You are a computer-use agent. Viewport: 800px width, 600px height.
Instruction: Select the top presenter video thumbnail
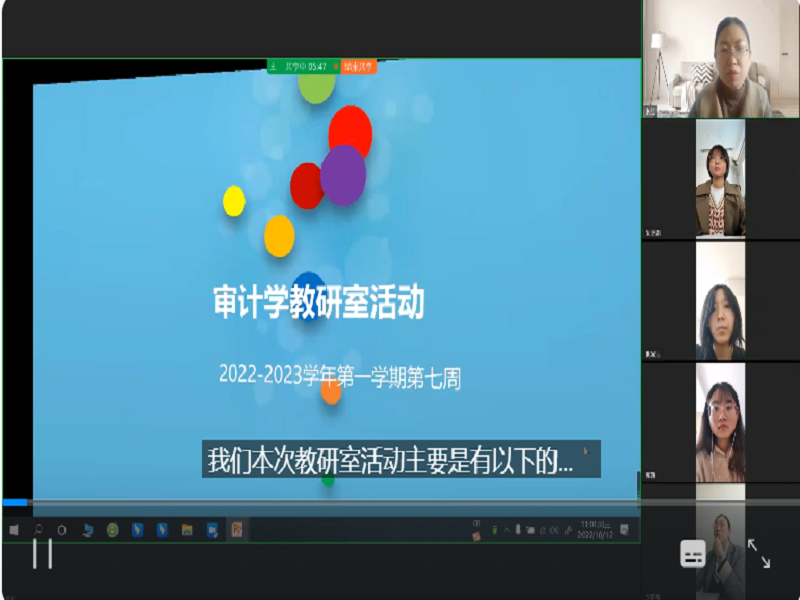(720, 60)
